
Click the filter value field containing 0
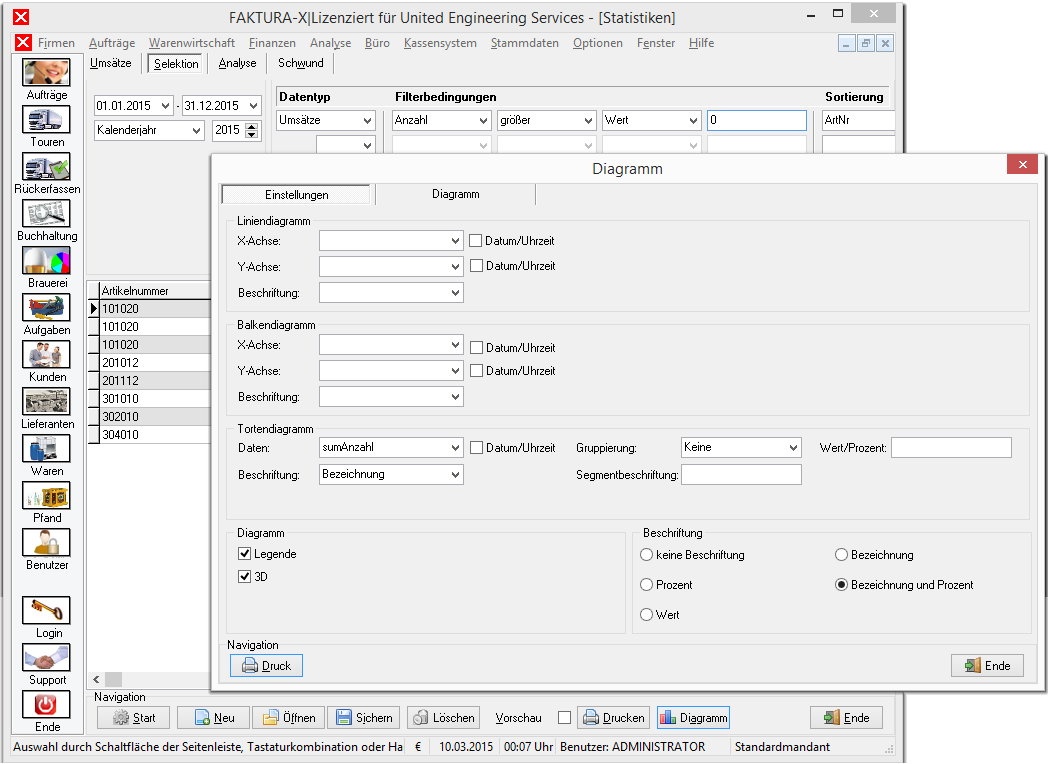757,120
